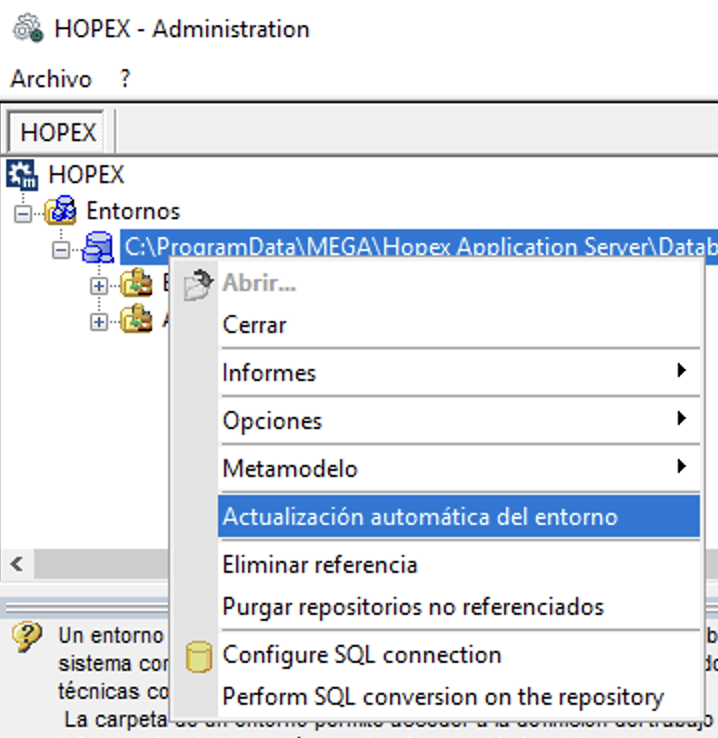This screenshot has height=738, width=718.
Task: Click the horizontal scrollbar track
Action: (x=102, y=564)
